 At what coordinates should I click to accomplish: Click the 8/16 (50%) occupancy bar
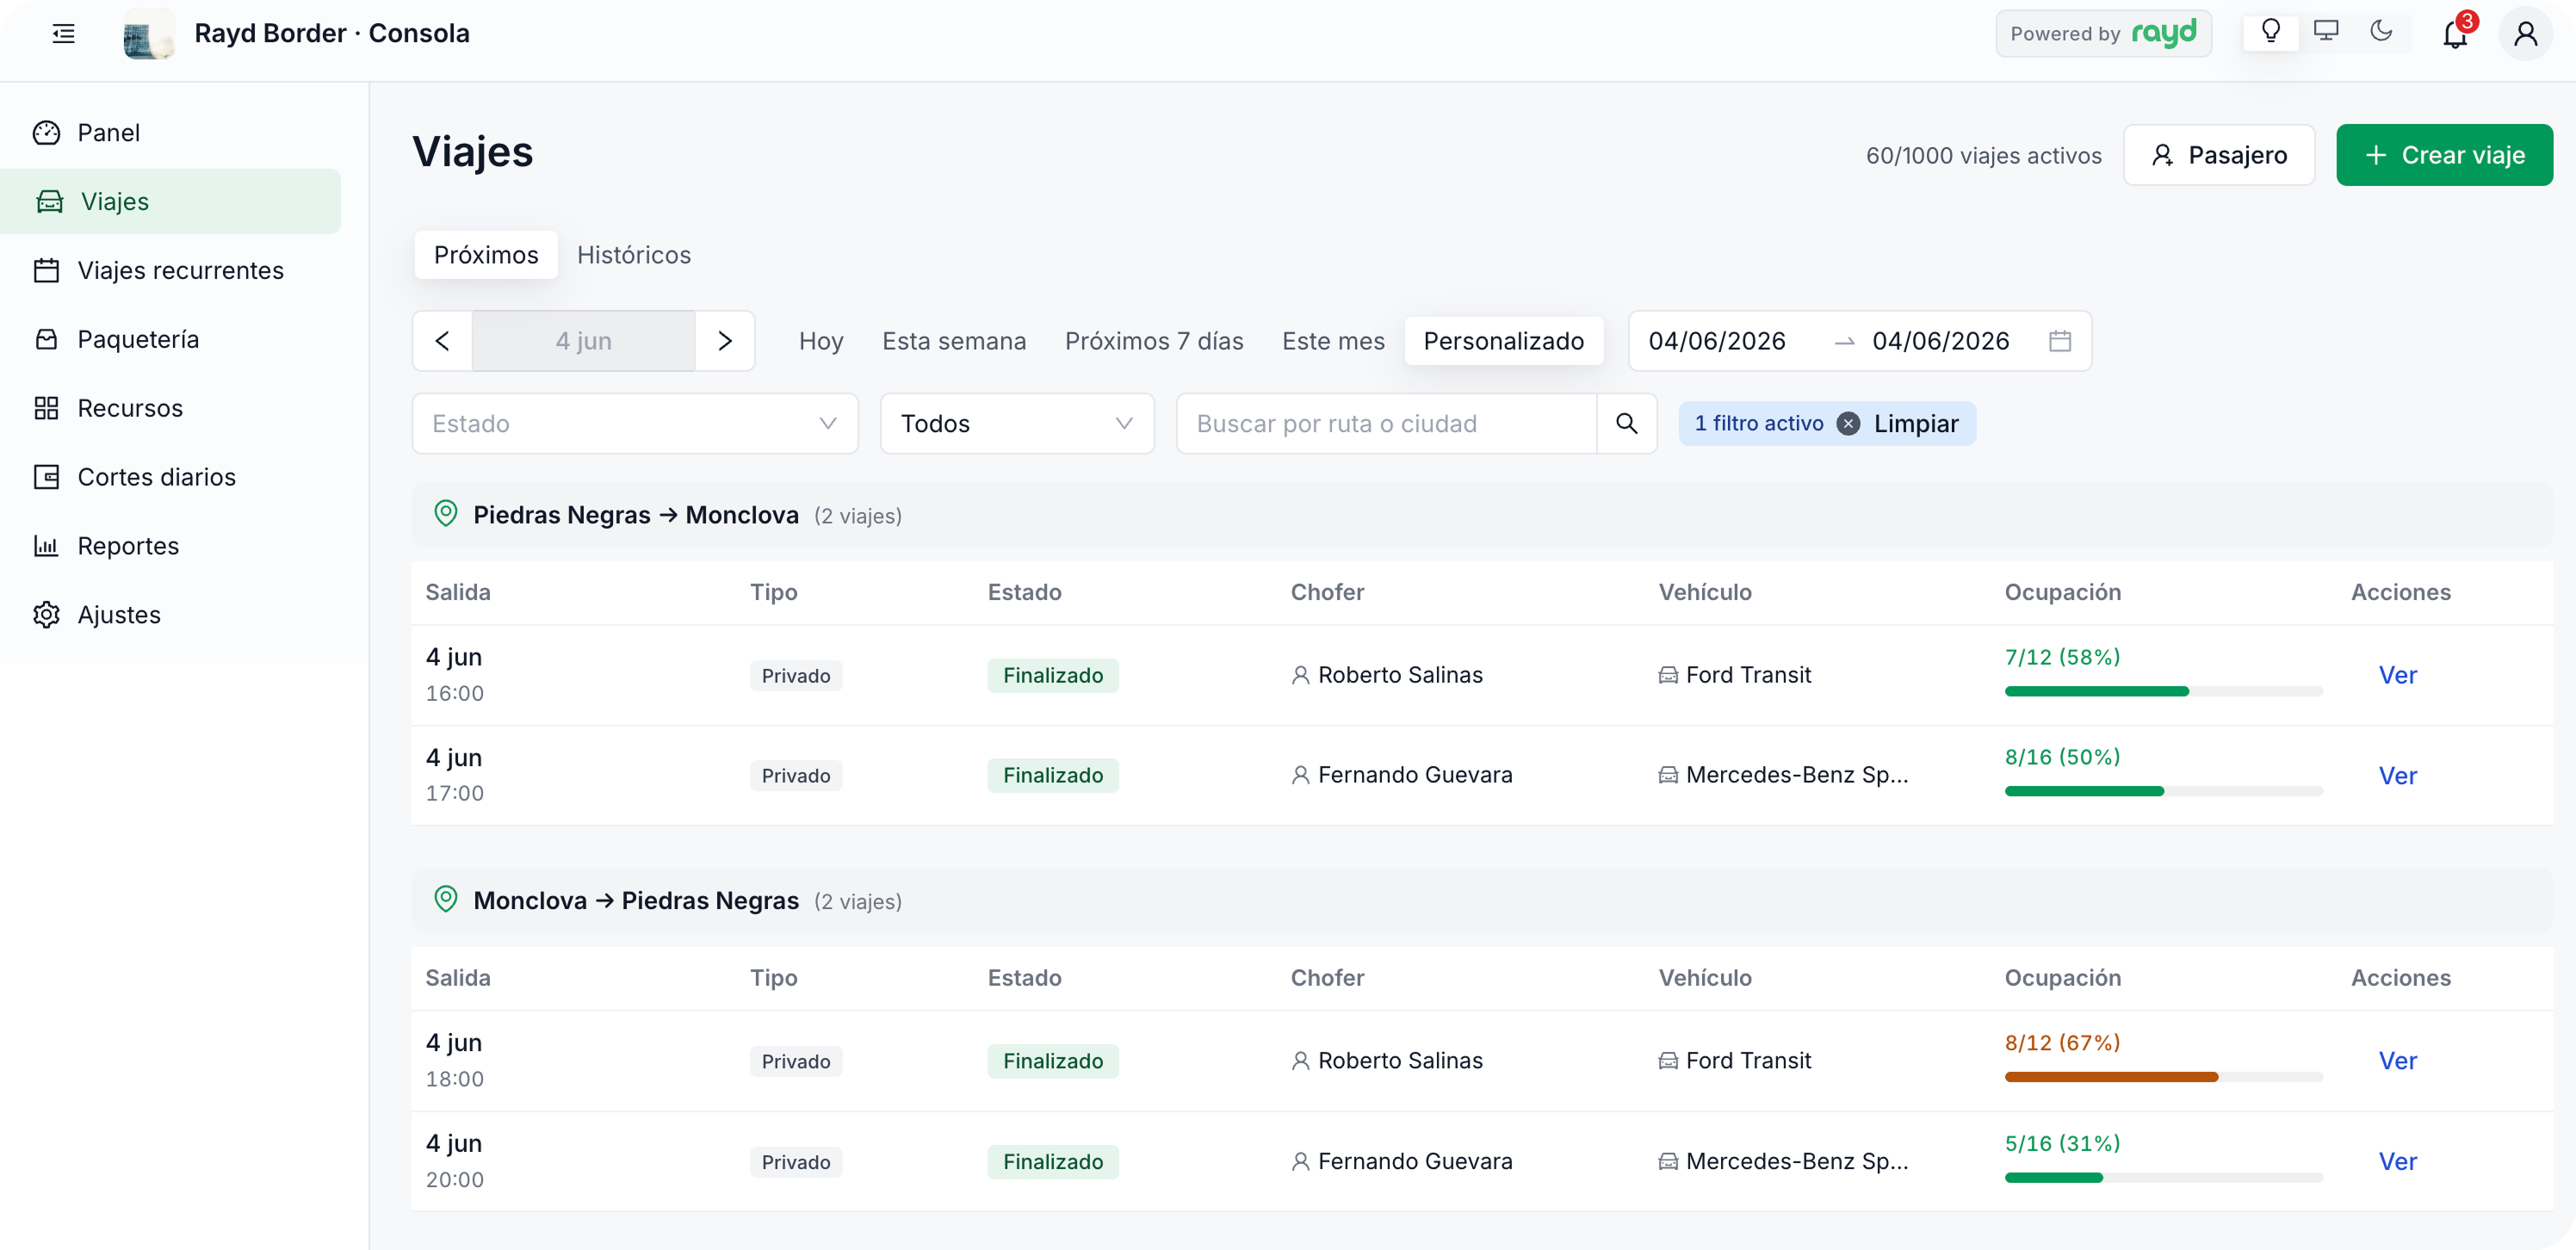2163,791
